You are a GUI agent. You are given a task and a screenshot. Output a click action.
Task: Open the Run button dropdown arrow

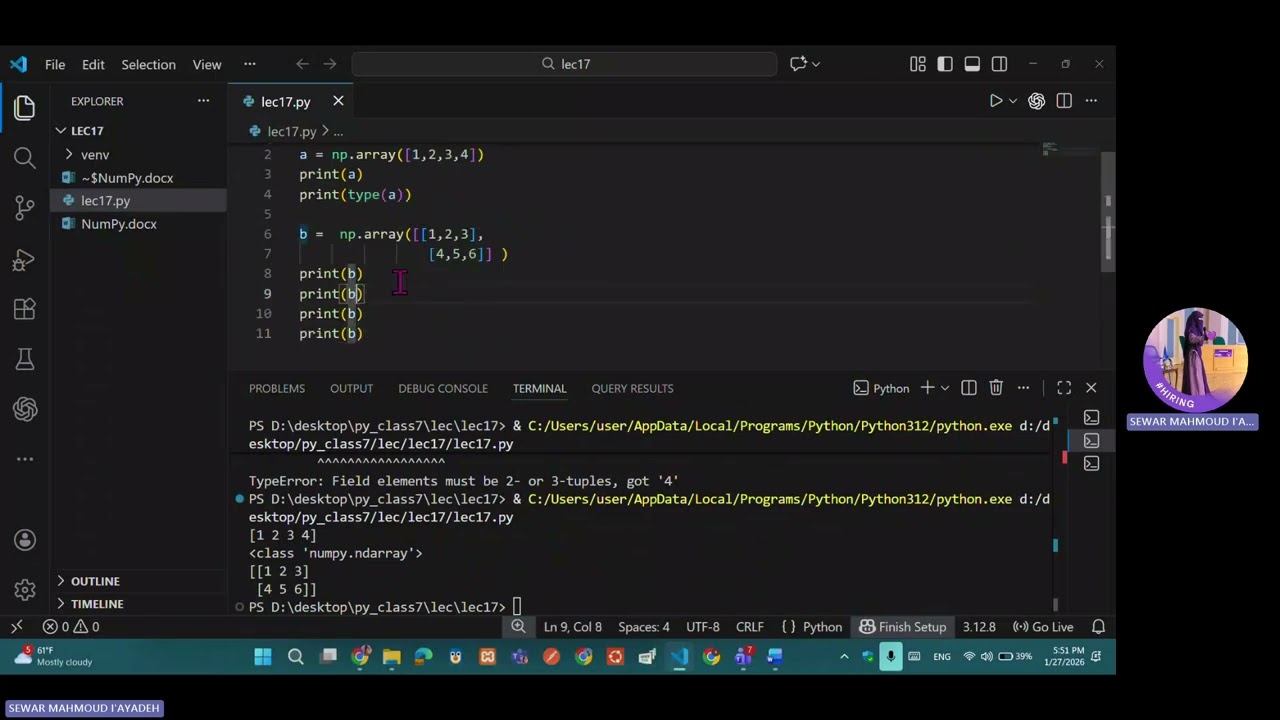[1012, 101]
